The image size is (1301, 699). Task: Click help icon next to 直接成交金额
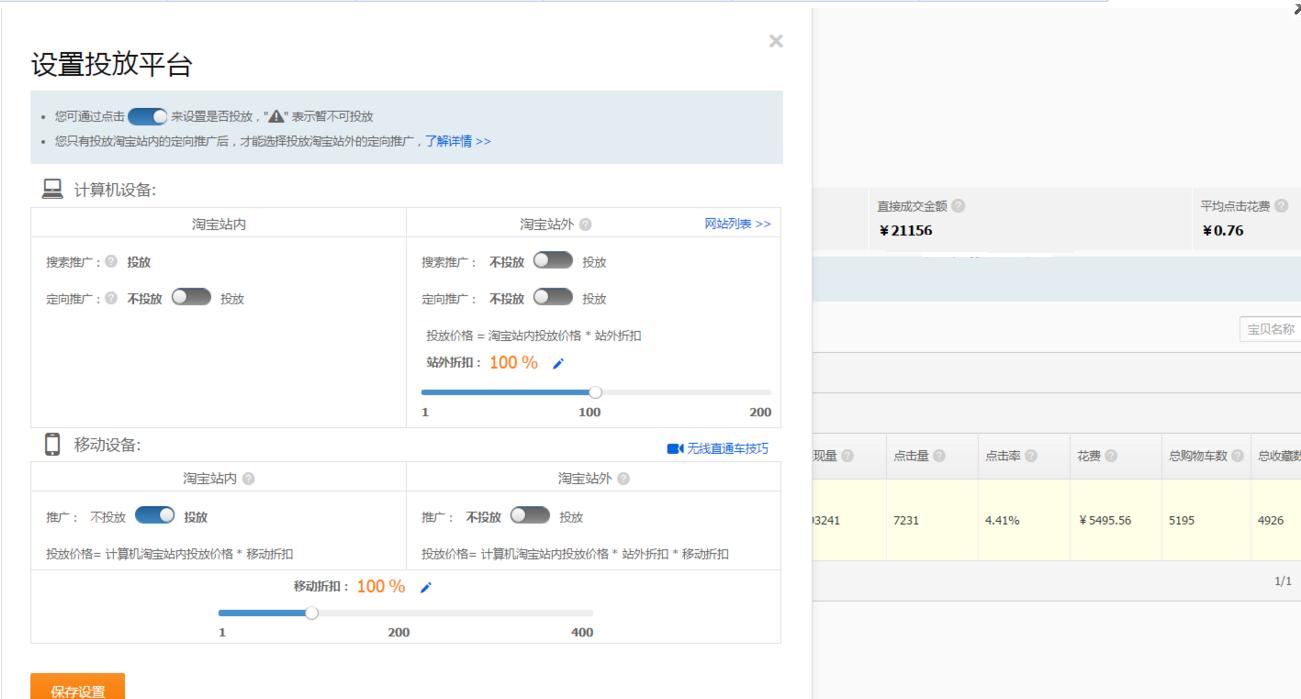pyautogui.click(x=958, y=206)
